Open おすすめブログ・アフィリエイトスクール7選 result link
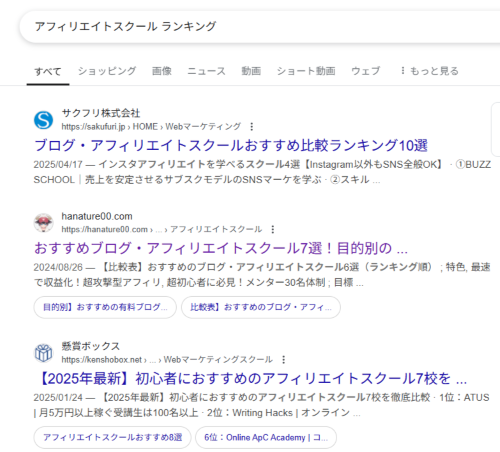 tap(221, 248)
